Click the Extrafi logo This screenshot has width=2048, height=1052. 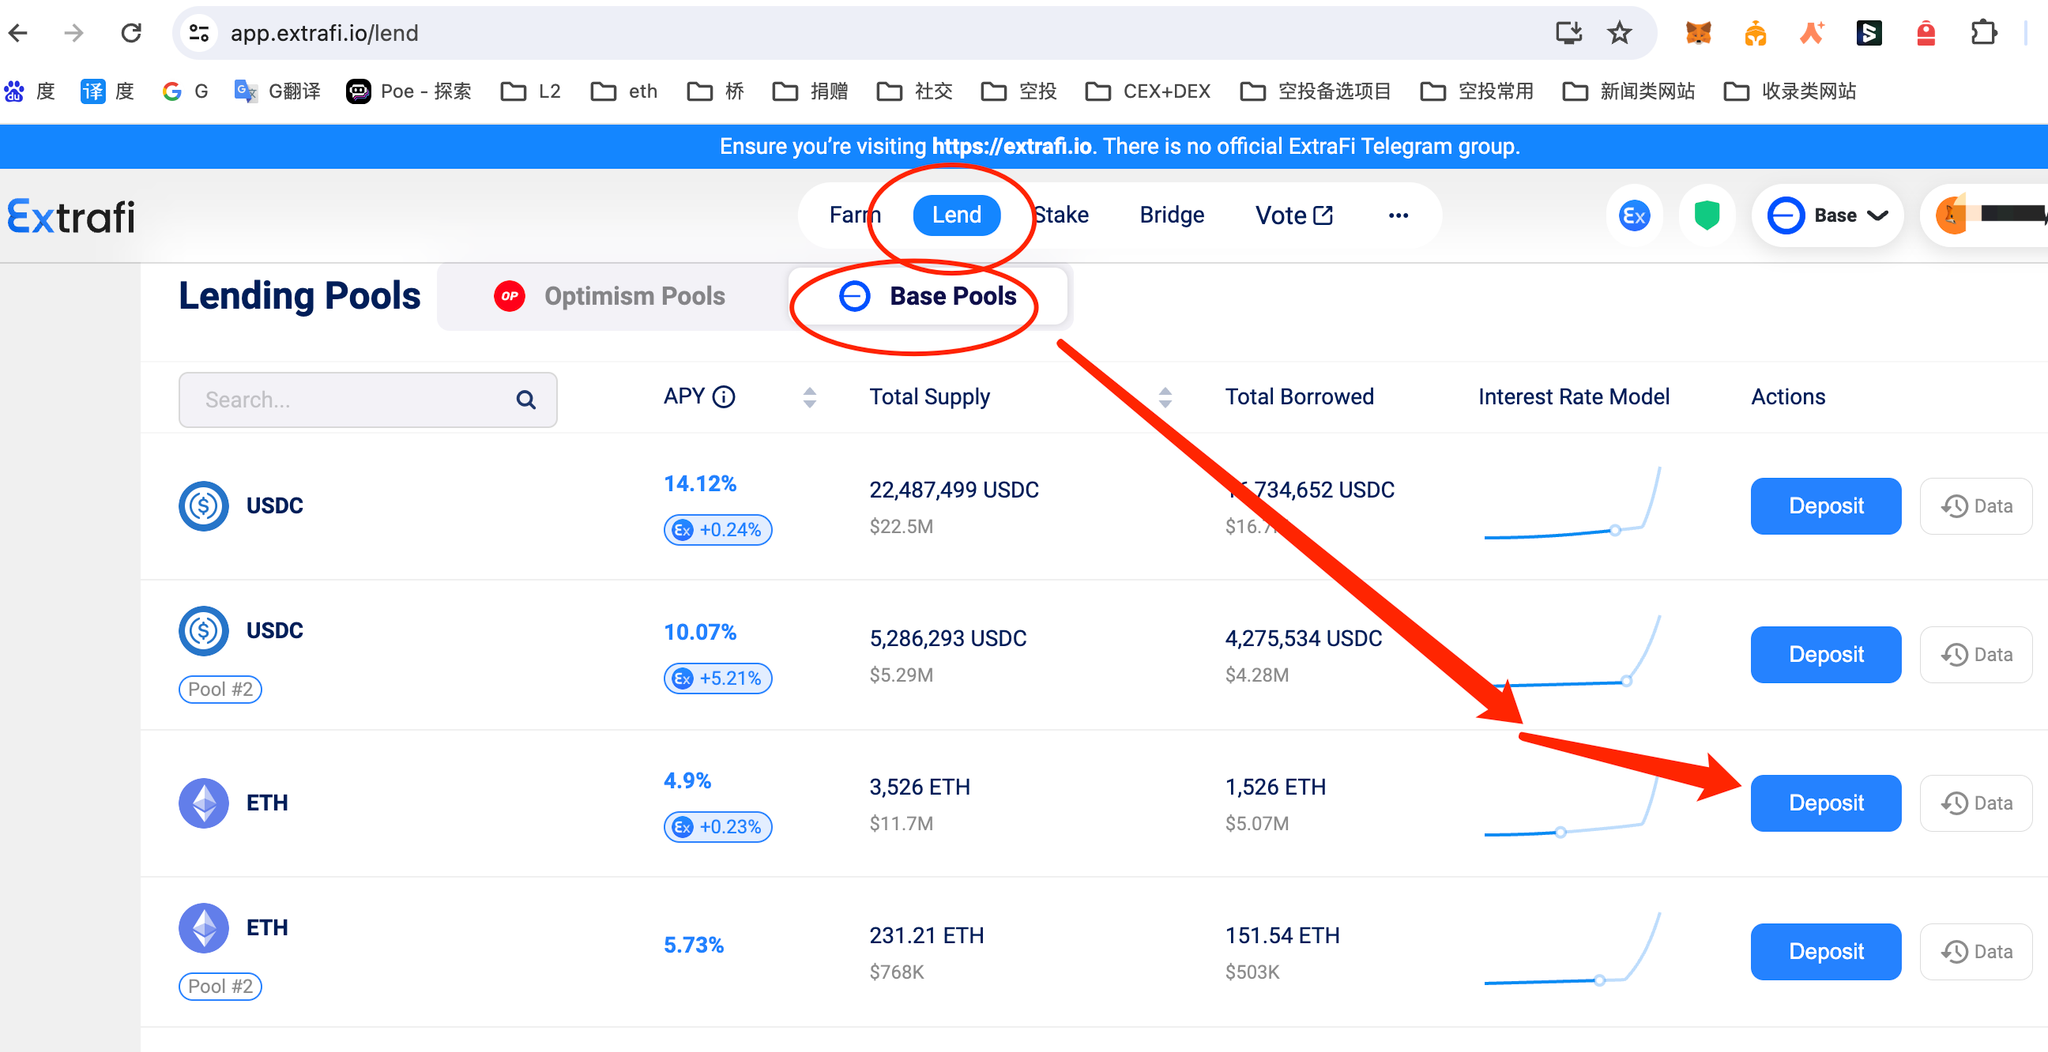71,216
